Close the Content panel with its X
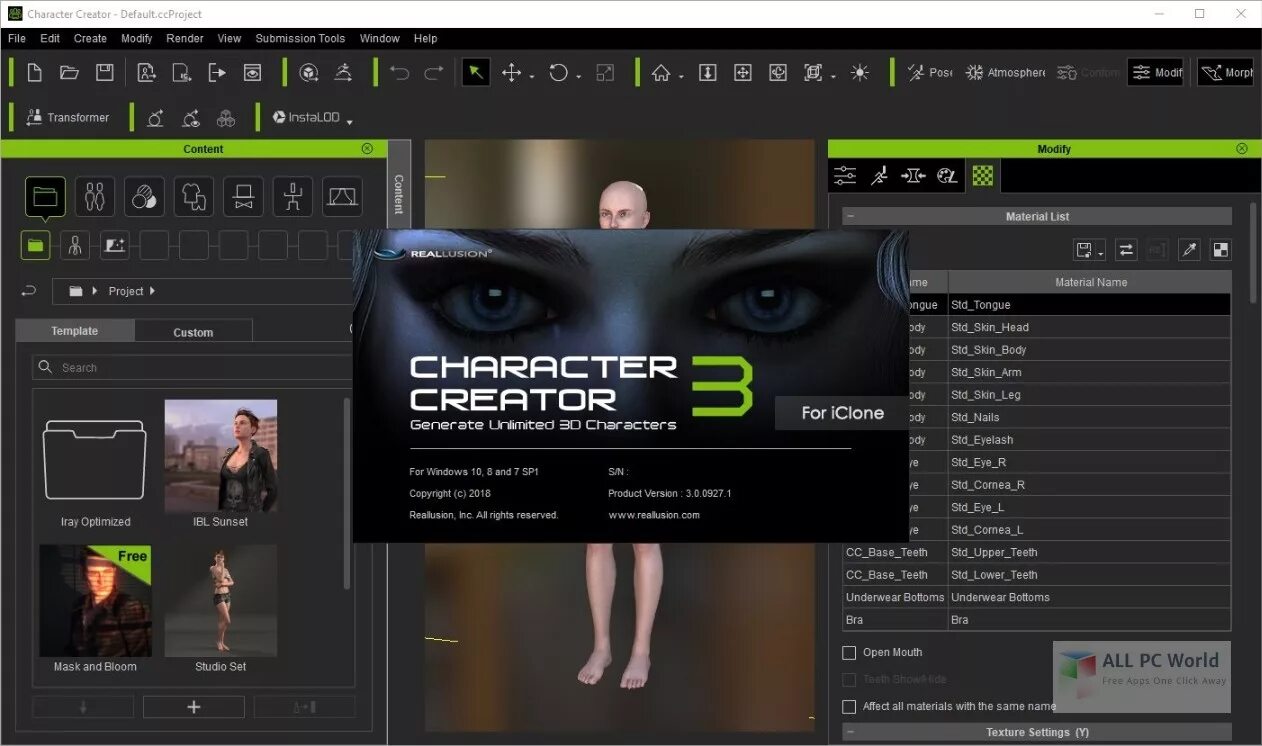Image resolution: width=1262 pixels, height=746 pixels. pyautogui.click(x=367, y=148)
